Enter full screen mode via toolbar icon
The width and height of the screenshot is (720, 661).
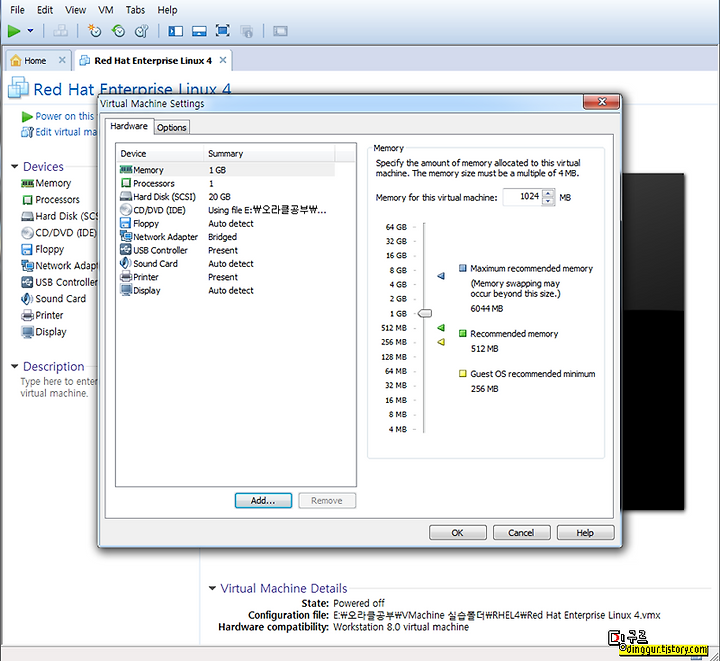[x=223, y=31]
